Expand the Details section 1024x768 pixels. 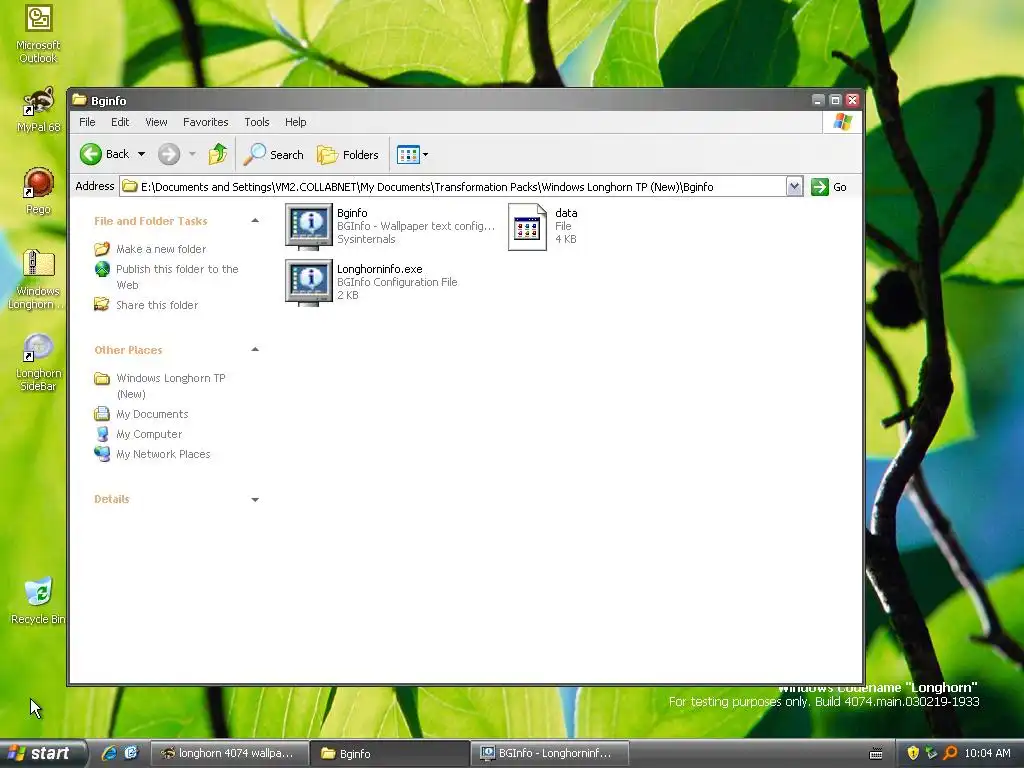coord(255,500)
